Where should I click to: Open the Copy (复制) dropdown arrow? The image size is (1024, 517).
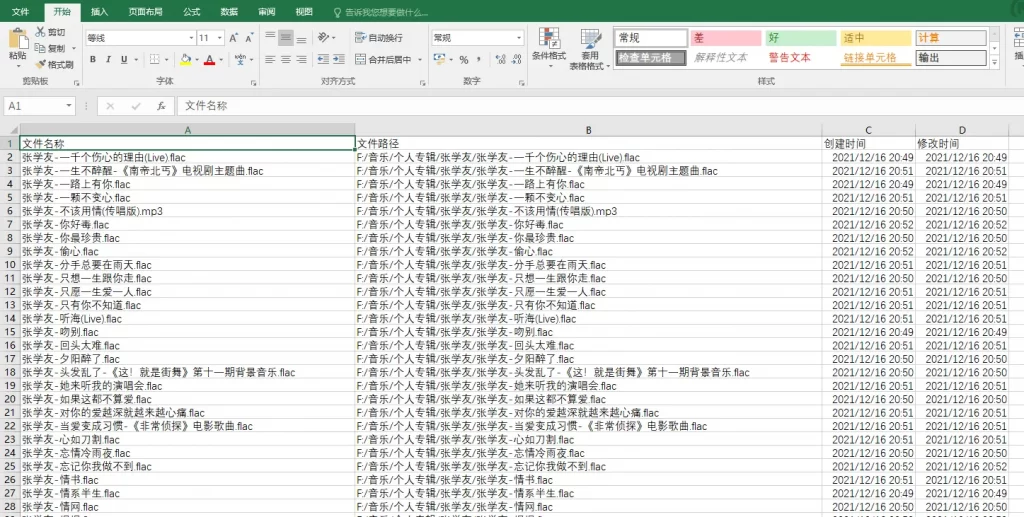tap(74, 48)
